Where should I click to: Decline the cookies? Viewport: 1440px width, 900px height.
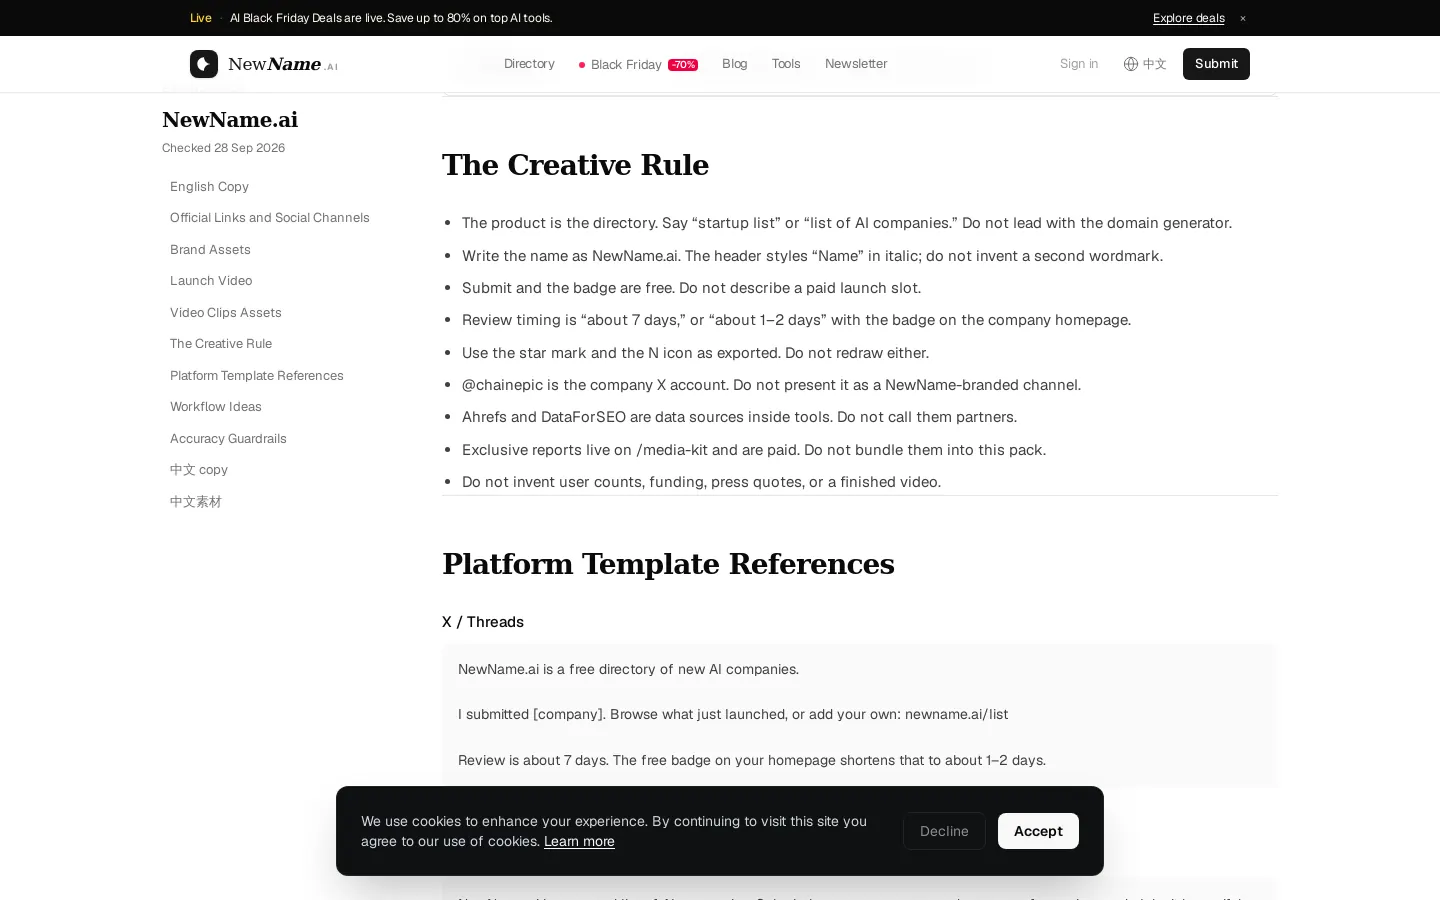[x=944, y=831]
